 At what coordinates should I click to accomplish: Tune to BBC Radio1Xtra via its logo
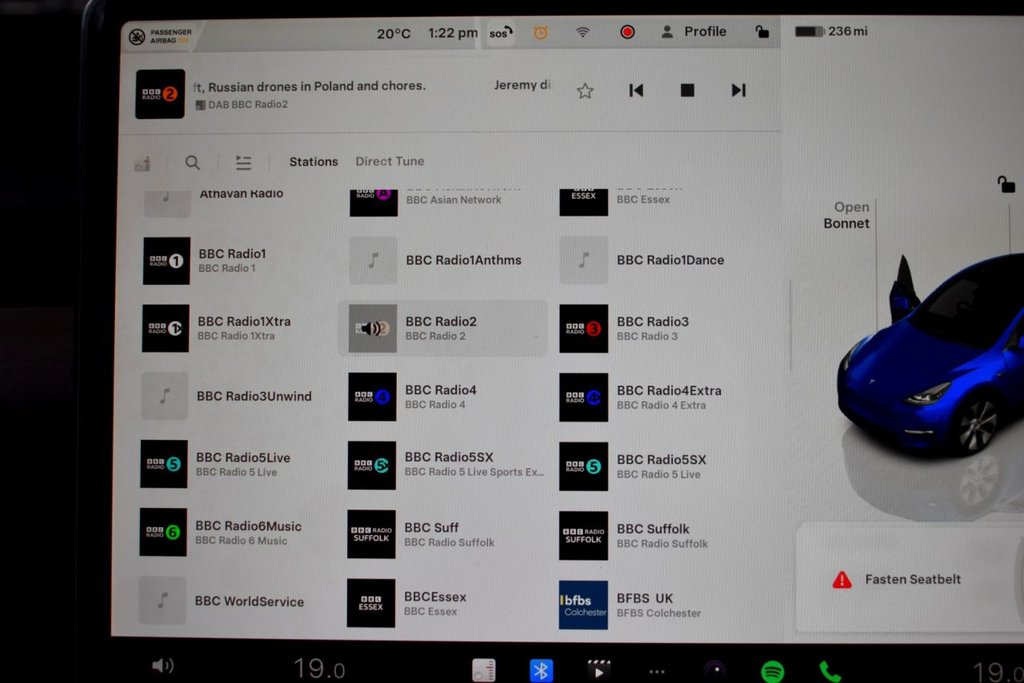tap(166, 328)
